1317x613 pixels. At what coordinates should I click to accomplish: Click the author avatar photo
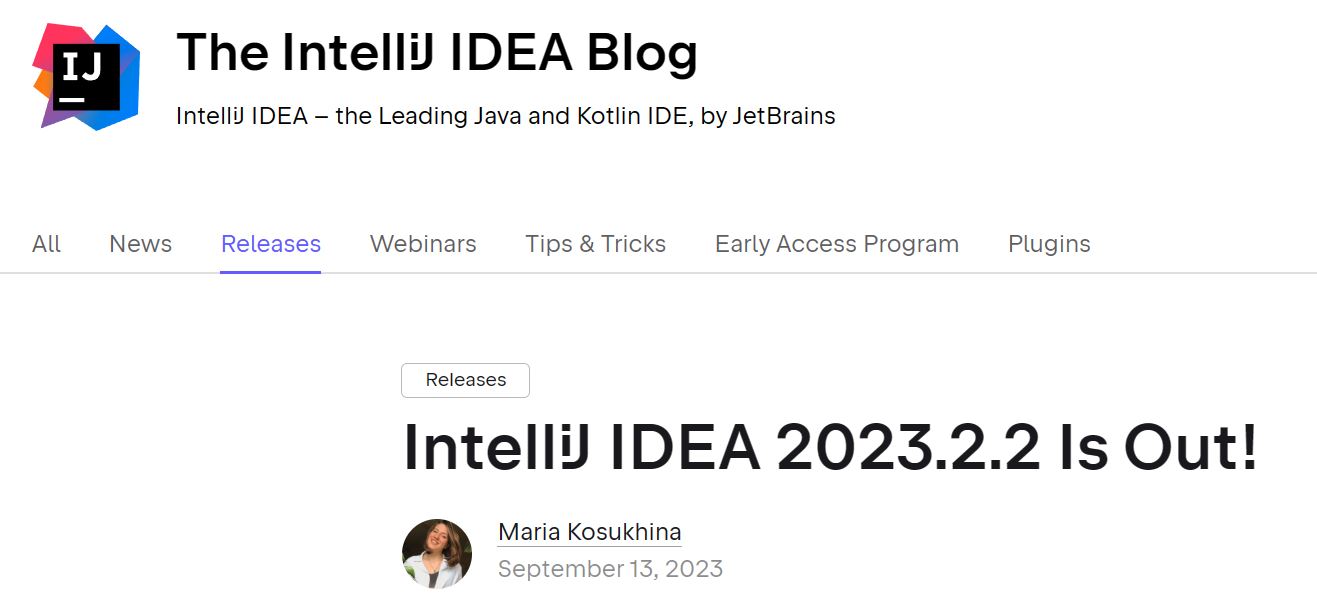(x=437, y=553)
